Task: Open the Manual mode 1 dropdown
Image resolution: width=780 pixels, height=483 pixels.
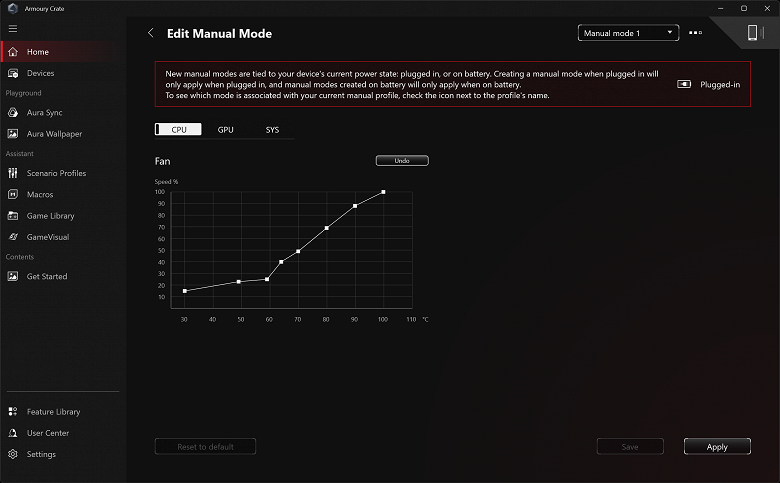Action: [628, 33]
